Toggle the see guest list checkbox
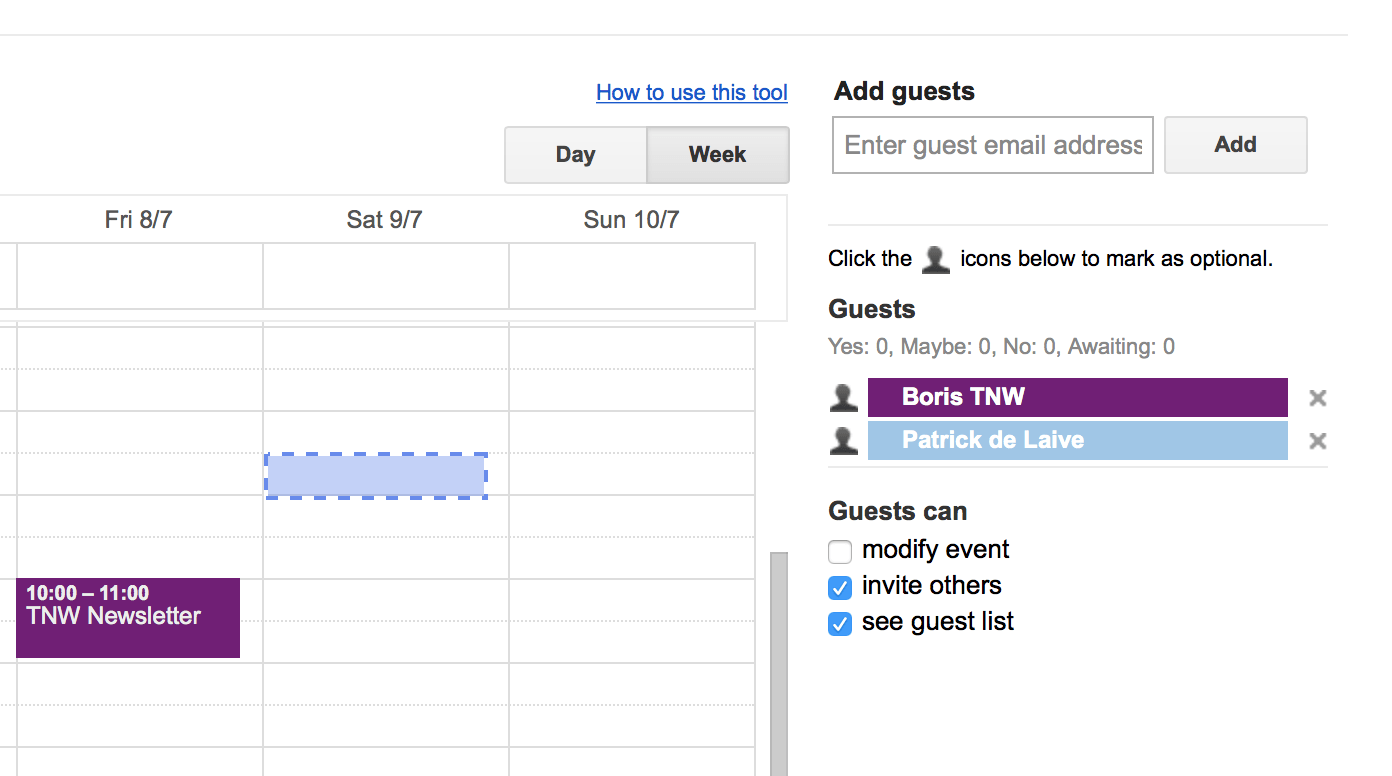The height and width of the screenshot is (776, 1392). 840,623
